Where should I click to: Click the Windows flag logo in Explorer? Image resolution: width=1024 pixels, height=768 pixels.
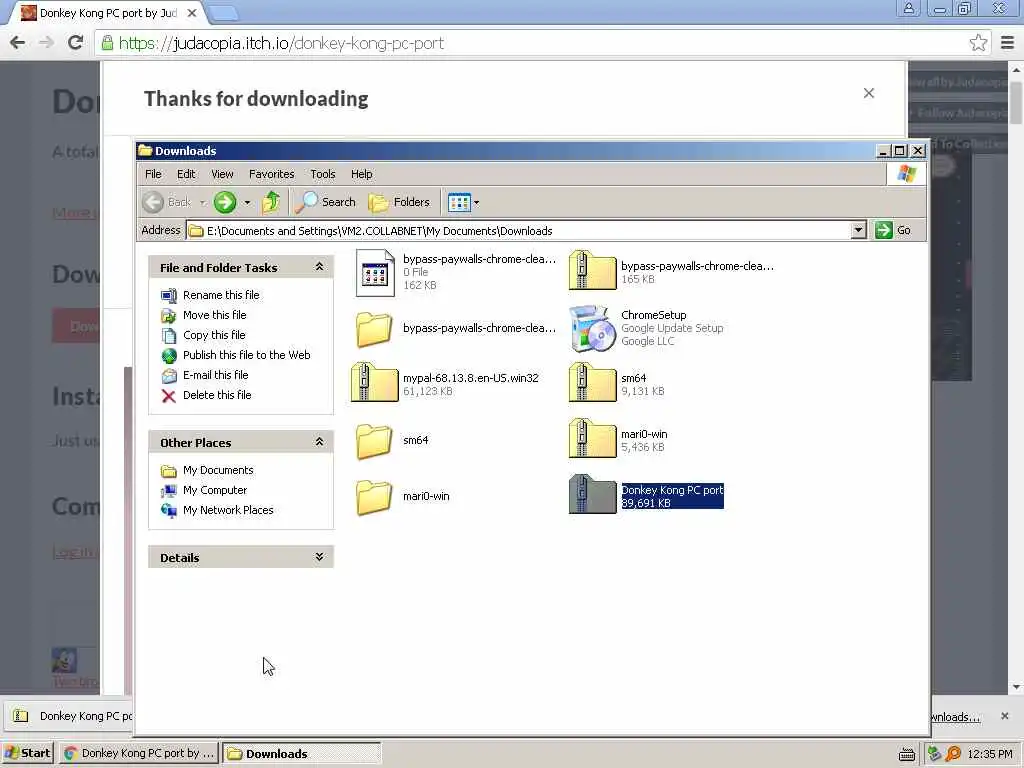coord(906,174)
